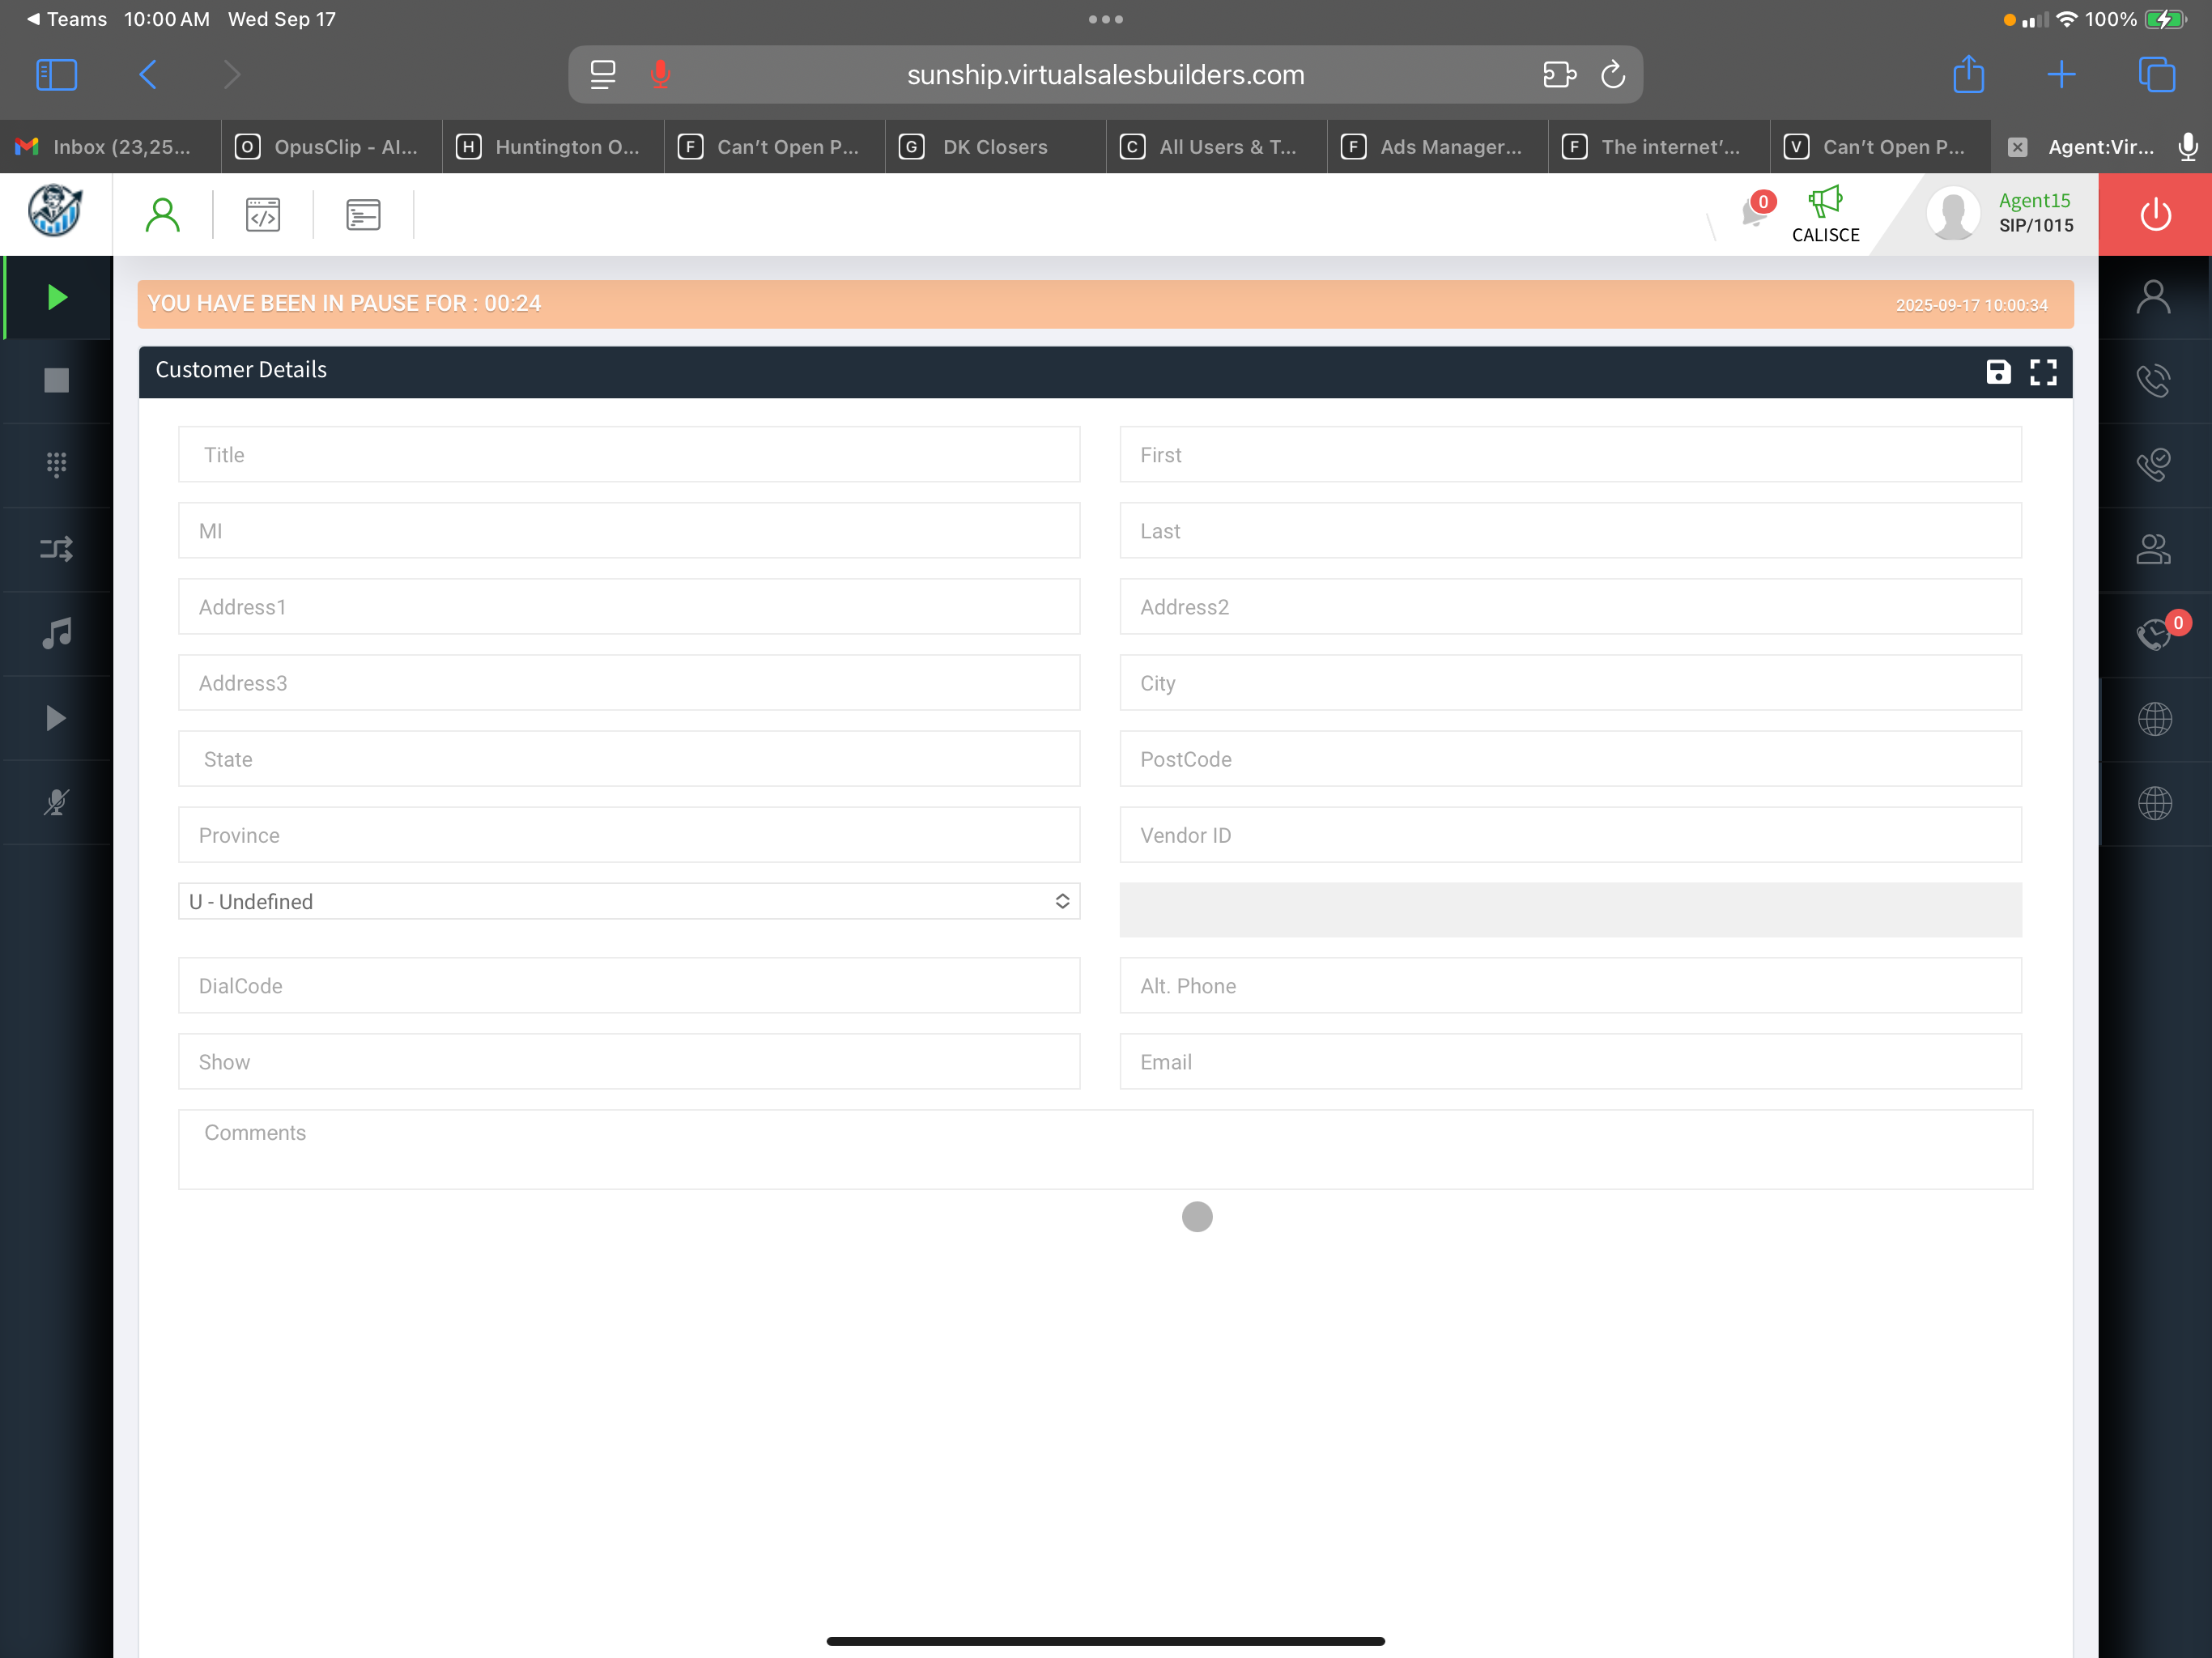Expand Customer Details panel to fullscreen
The height and width of the screenshot is (1658, 2212).
pyautogui.click(x=2043, y=372)
